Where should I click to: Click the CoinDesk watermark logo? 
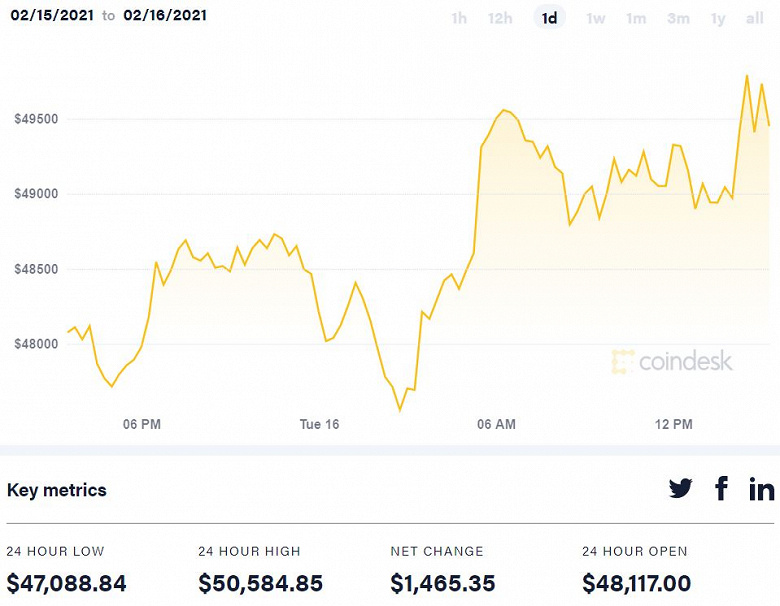click(672, 361)
